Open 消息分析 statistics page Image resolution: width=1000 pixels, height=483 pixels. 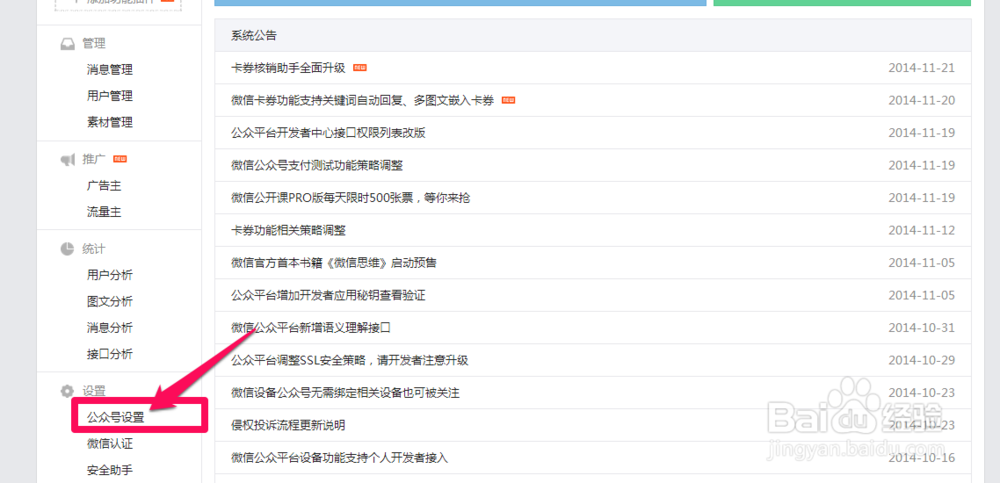click(x=110, y=327)
